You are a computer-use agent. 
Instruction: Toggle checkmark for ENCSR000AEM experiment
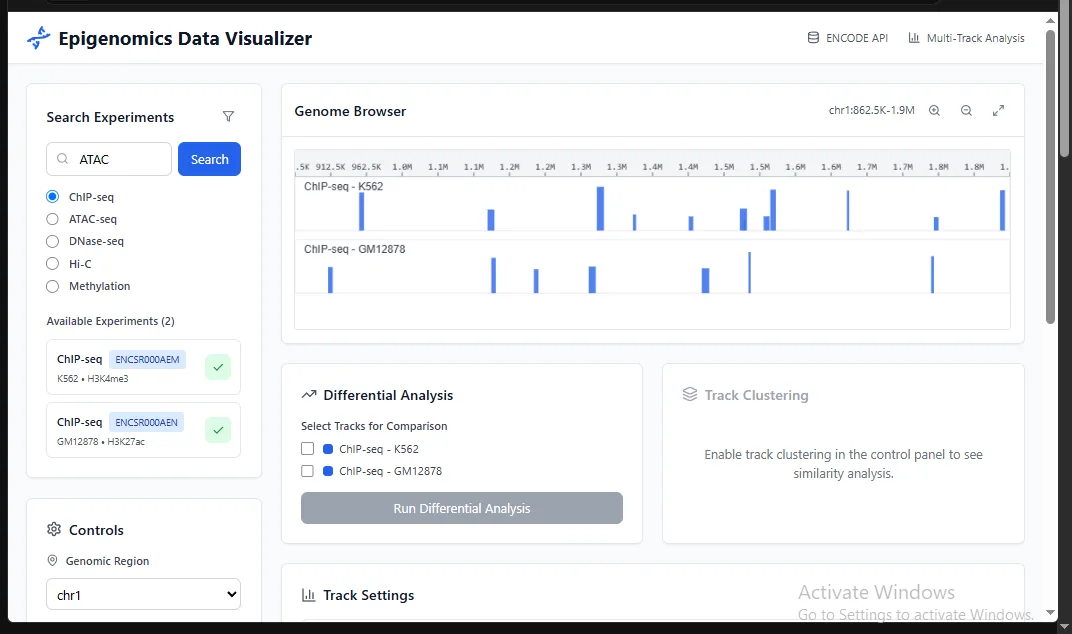(x=218, y=367)
